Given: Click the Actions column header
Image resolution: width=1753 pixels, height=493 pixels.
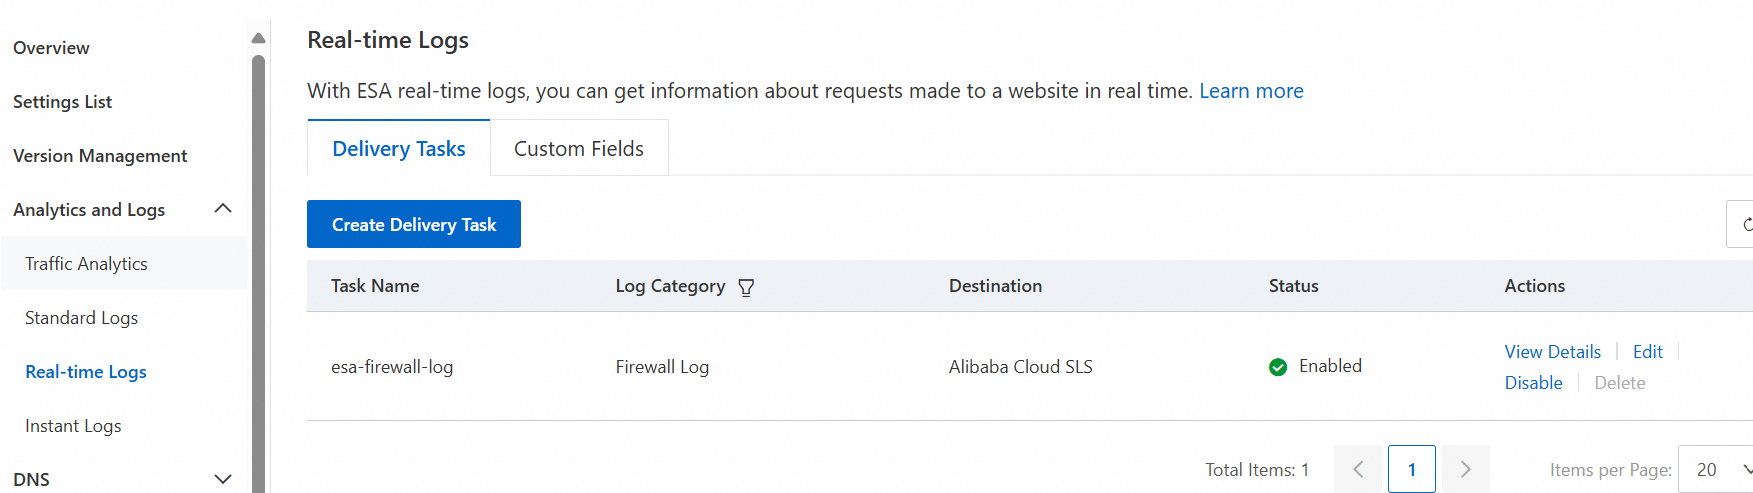Looking at the screenshot, I should [x=1534, y=286].
